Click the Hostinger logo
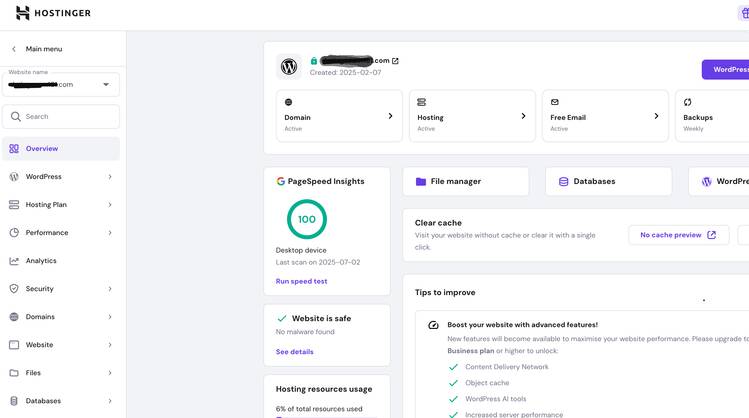 pos(53,13)
